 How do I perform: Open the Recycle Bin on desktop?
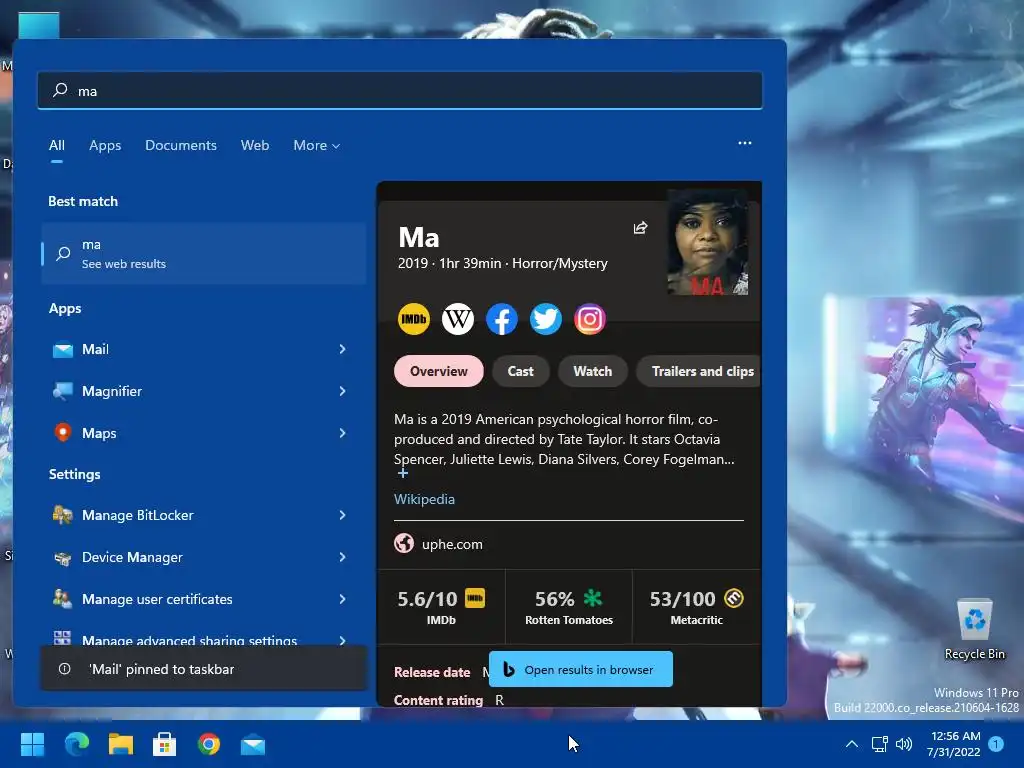pyautogui.click(x=974, y=630)
